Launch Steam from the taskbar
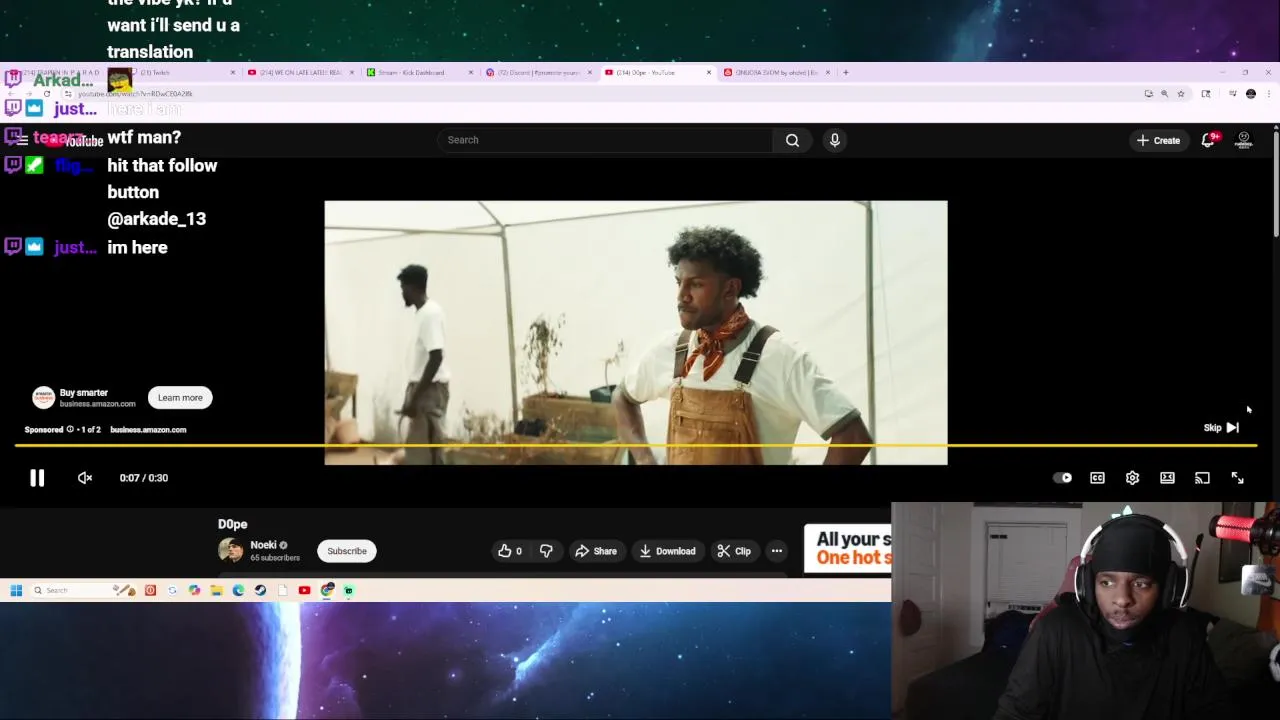This screenshot has width=1280, height=720. pos(260,590)
